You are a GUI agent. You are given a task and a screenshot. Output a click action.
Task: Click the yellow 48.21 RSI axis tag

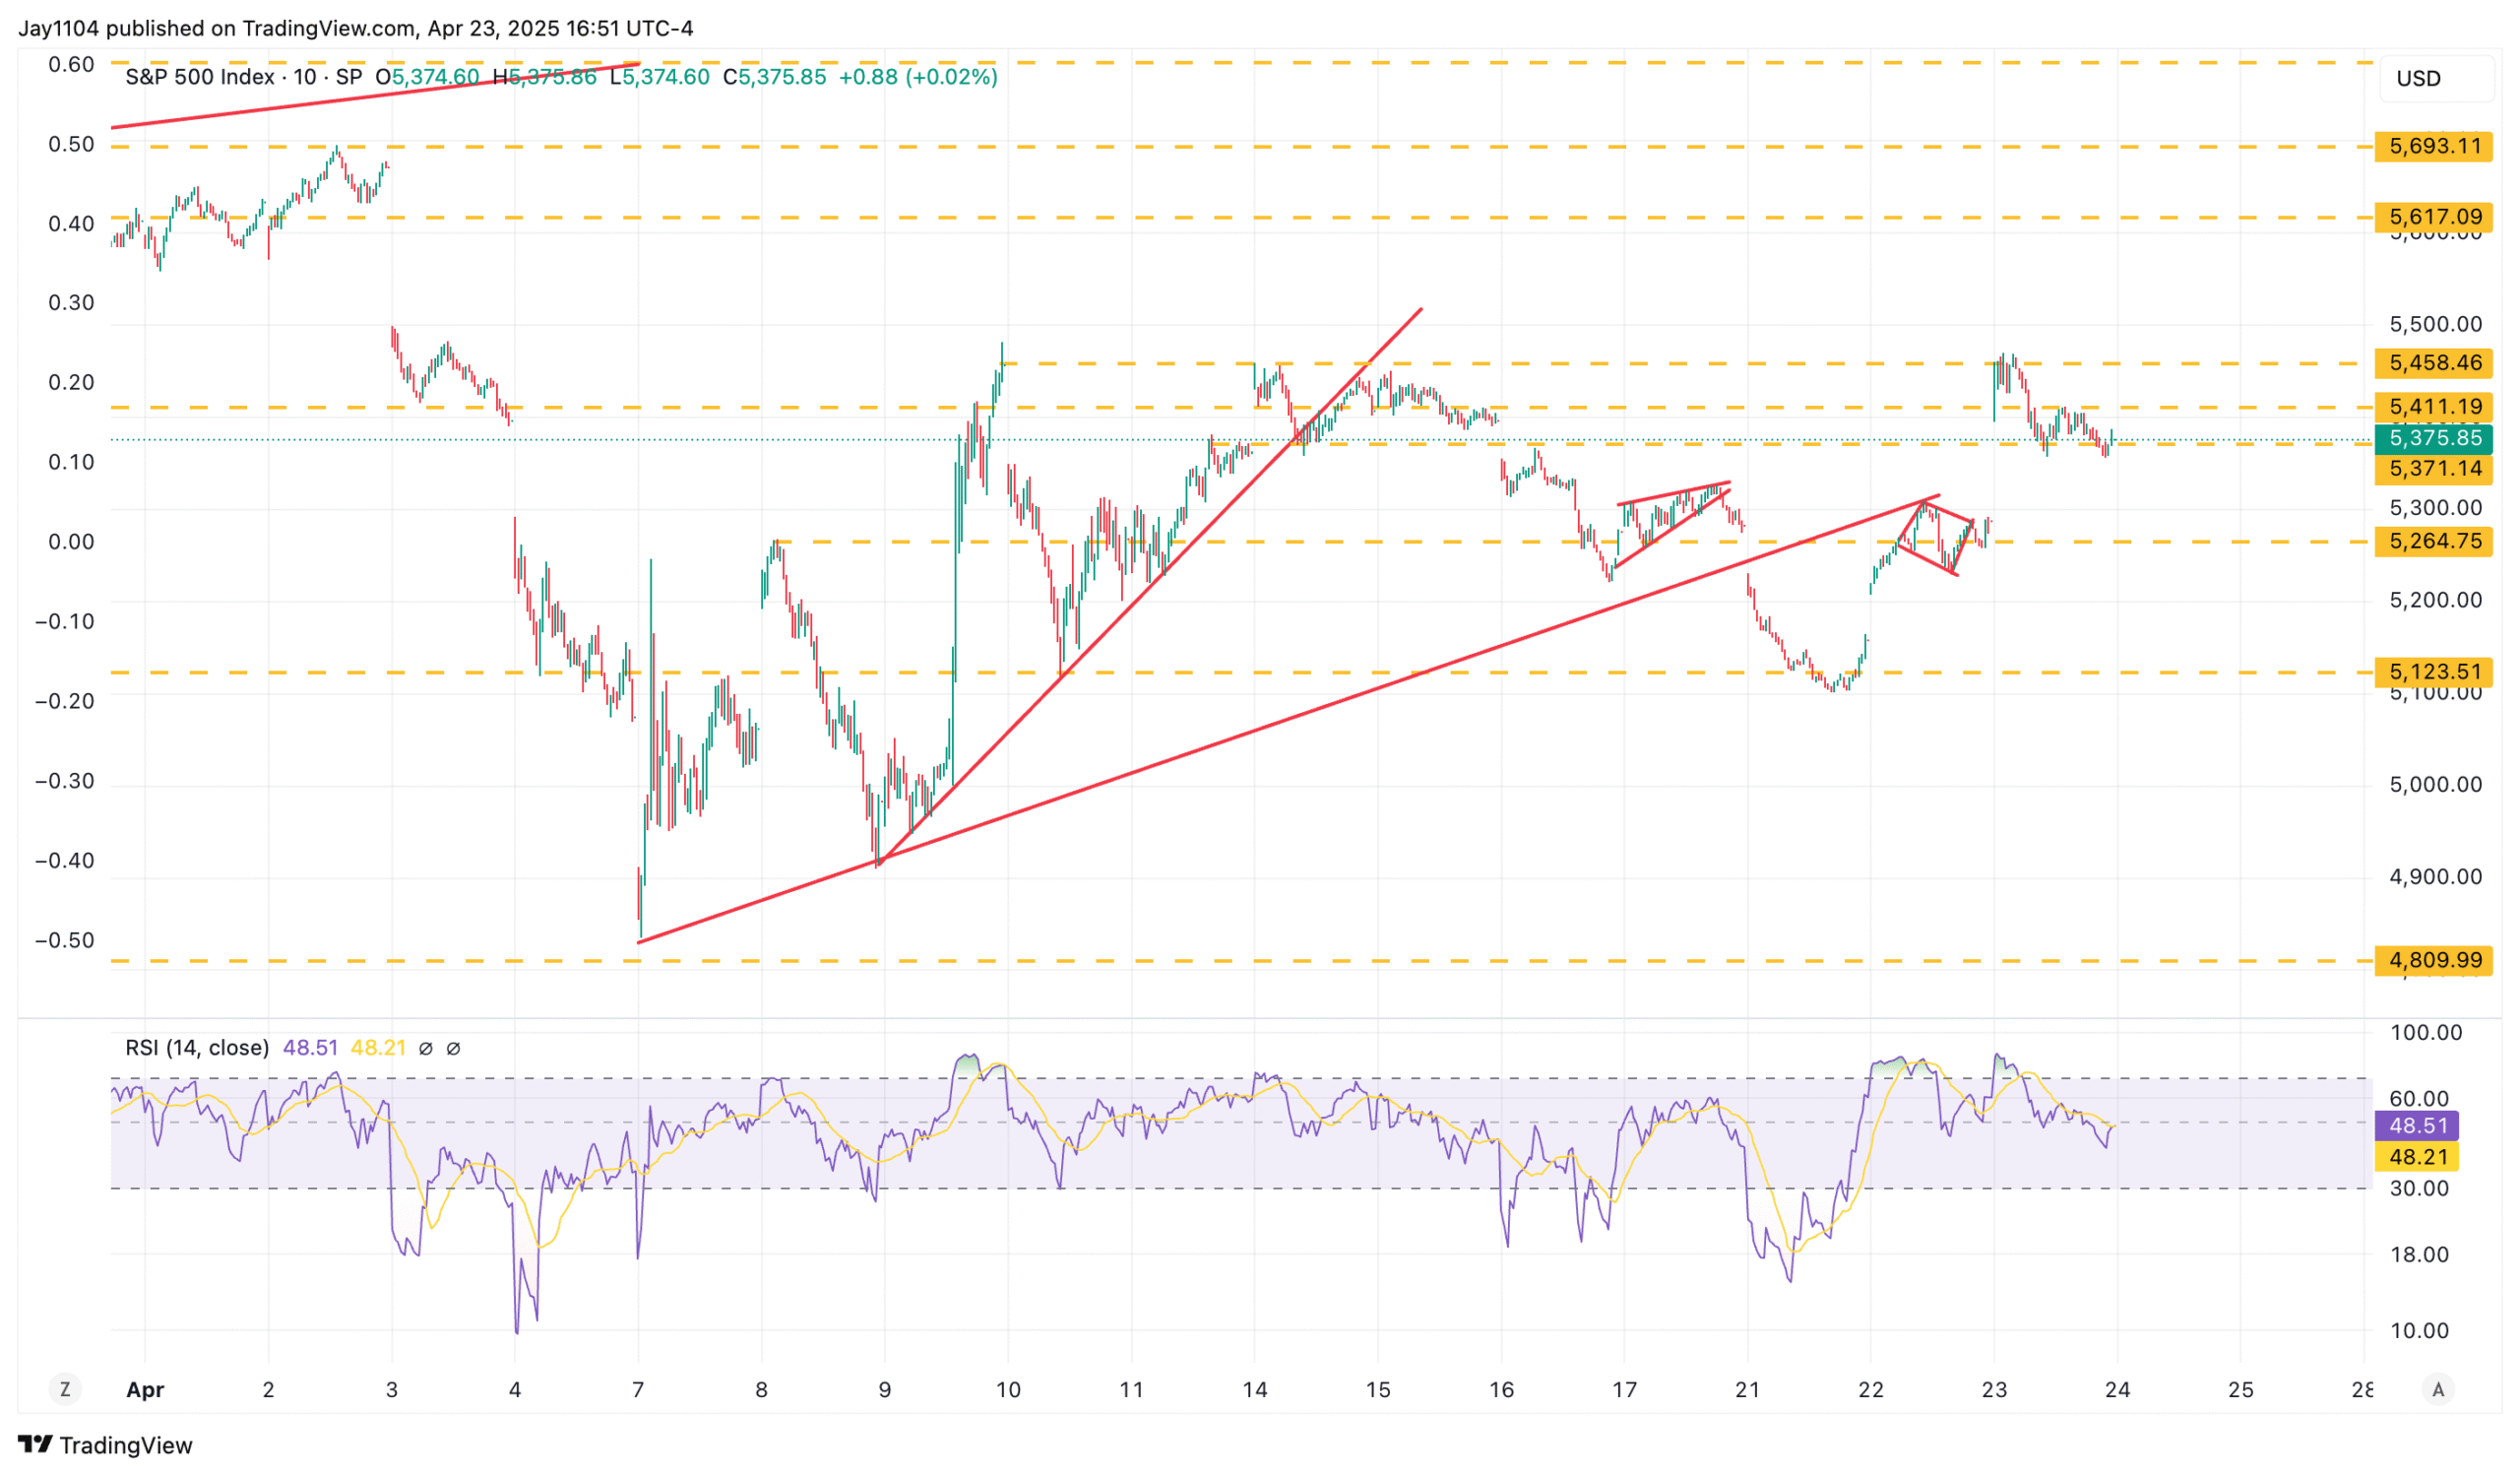(x=2418, y=1157)
